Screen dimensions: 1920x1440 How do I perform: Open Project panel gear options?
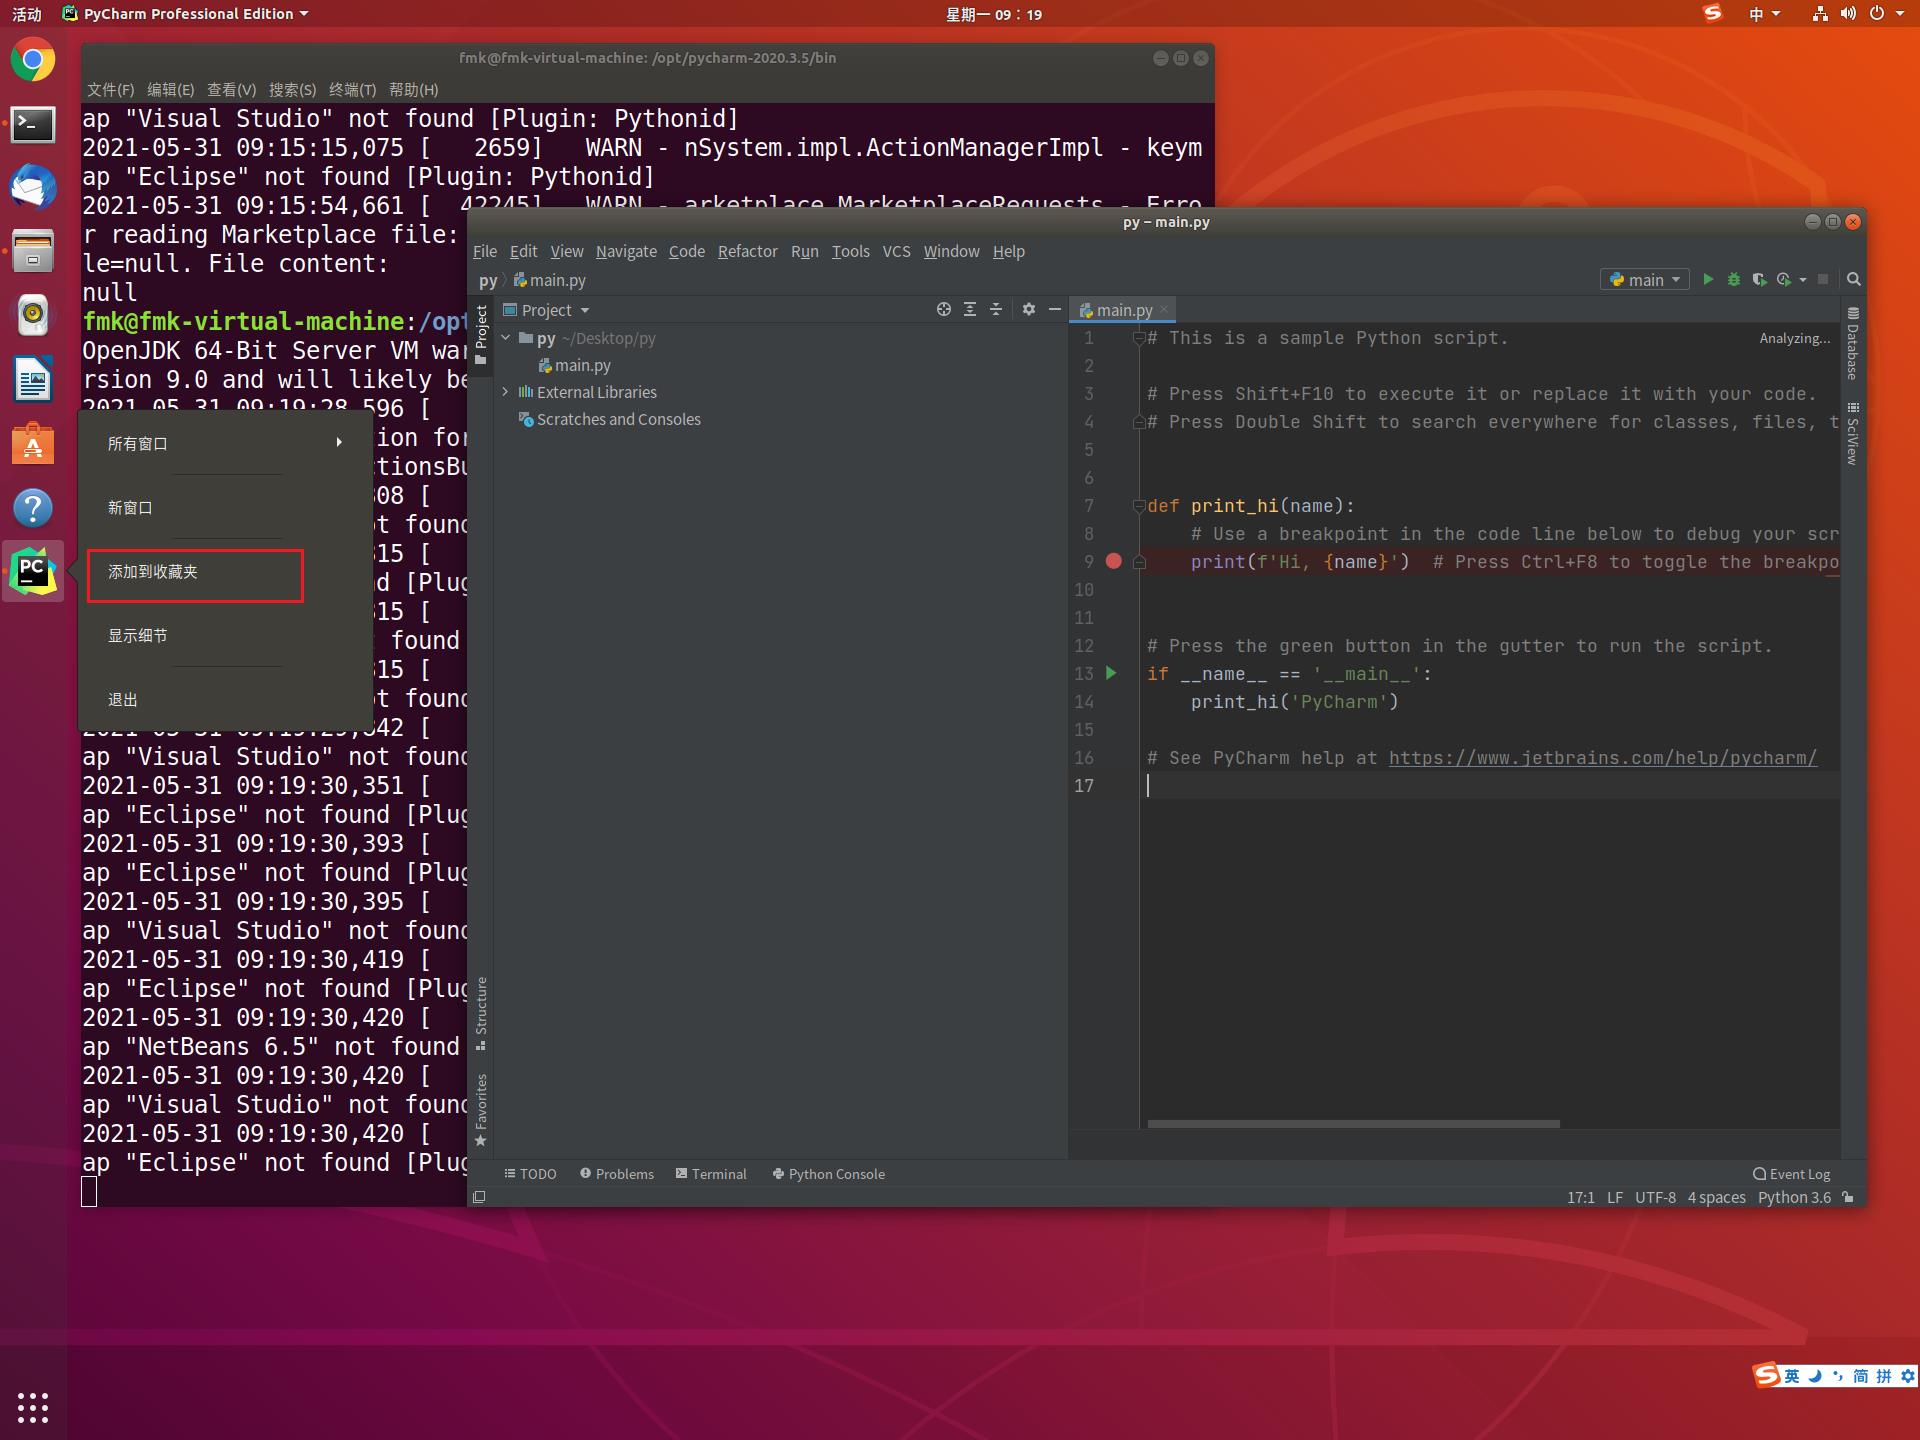(x=1029, y=310)
